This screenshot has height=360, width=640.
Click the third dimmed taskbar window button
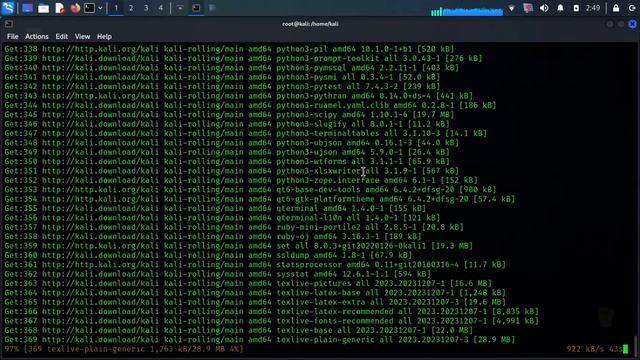click(212, 8)
